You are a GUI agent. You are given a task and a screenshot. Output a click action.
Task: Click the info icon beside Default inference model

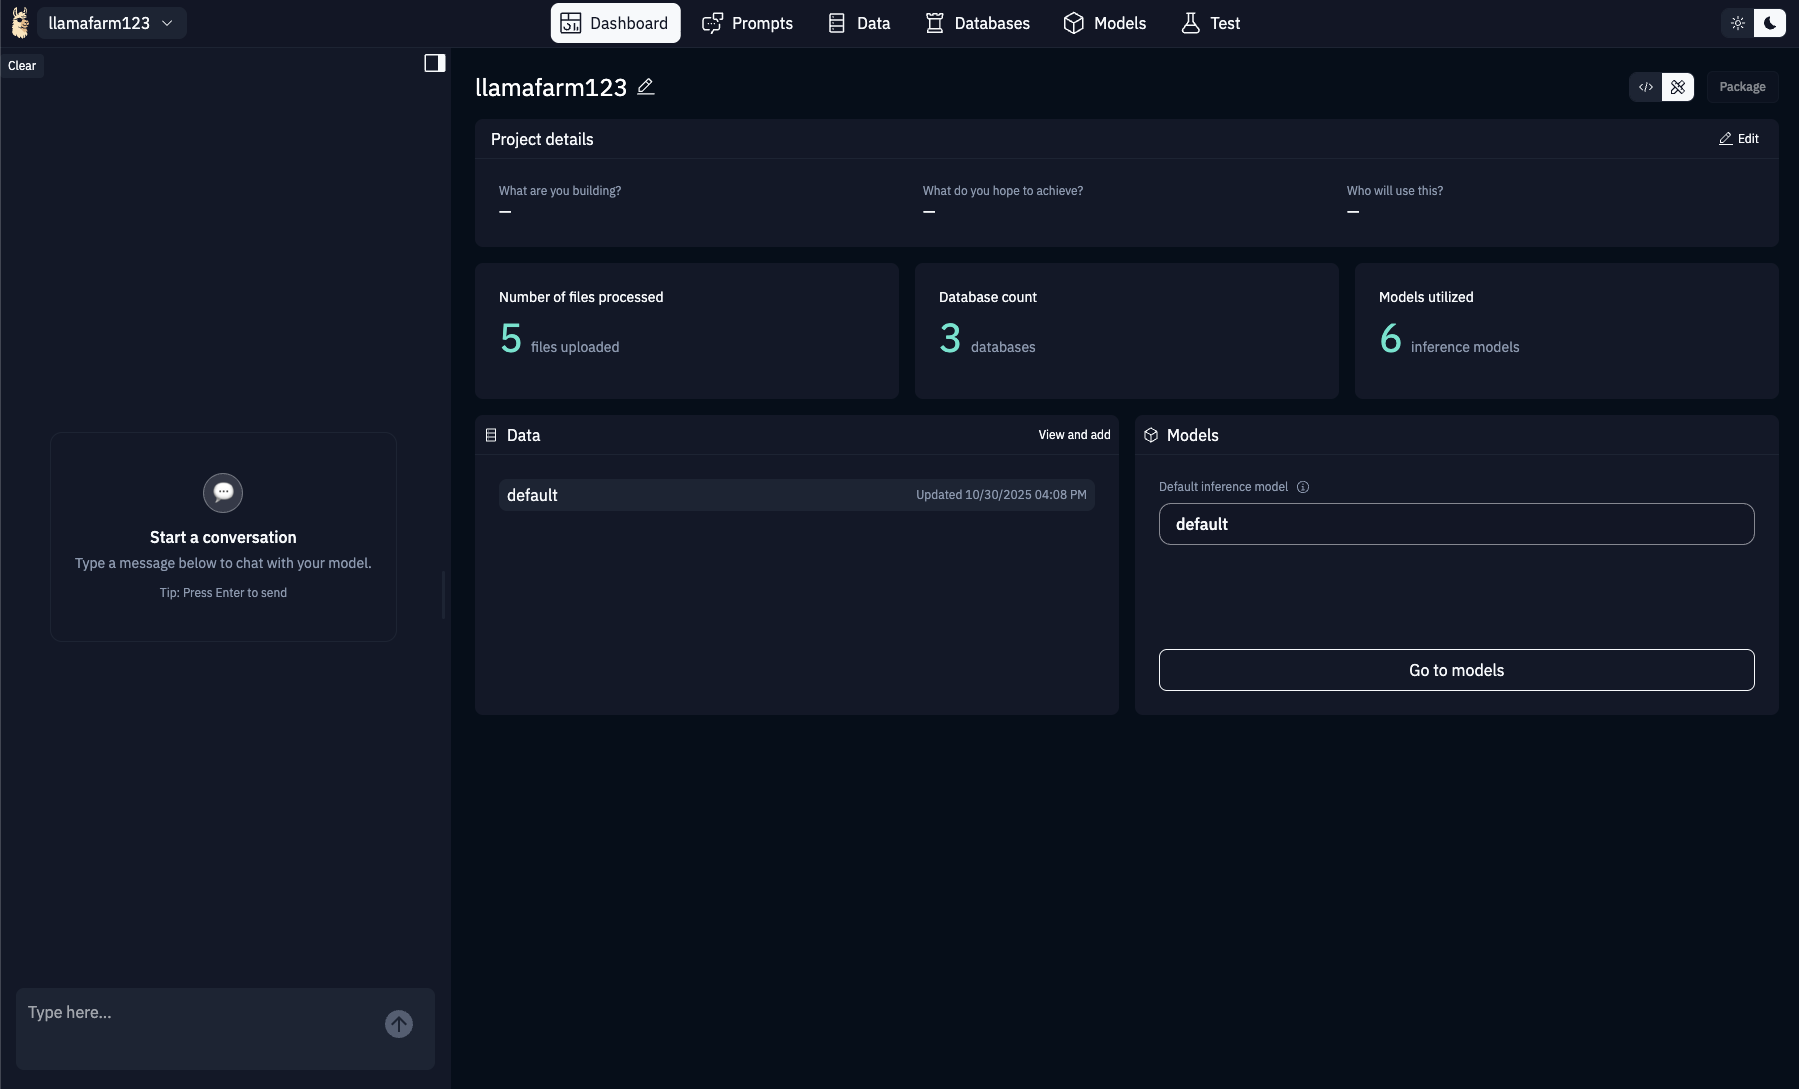(1303, 487)
